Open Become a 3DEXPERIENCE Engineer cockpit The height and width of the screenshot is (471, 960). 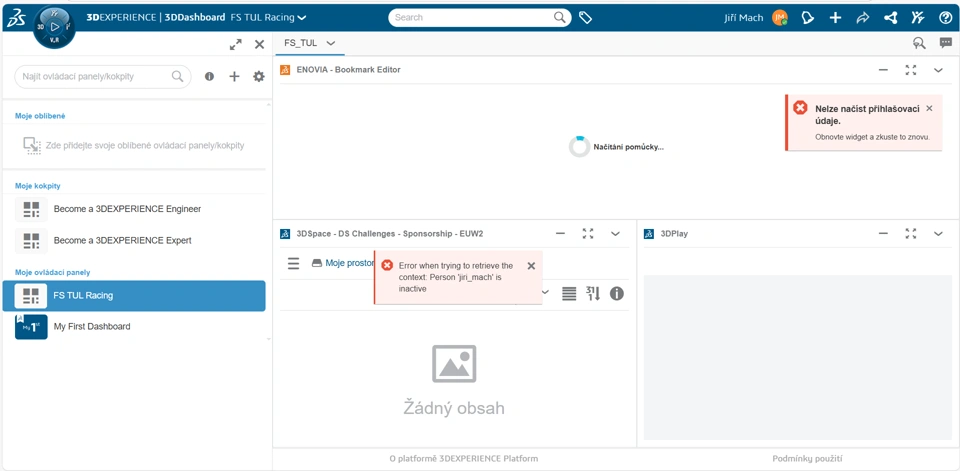point(140,209)
